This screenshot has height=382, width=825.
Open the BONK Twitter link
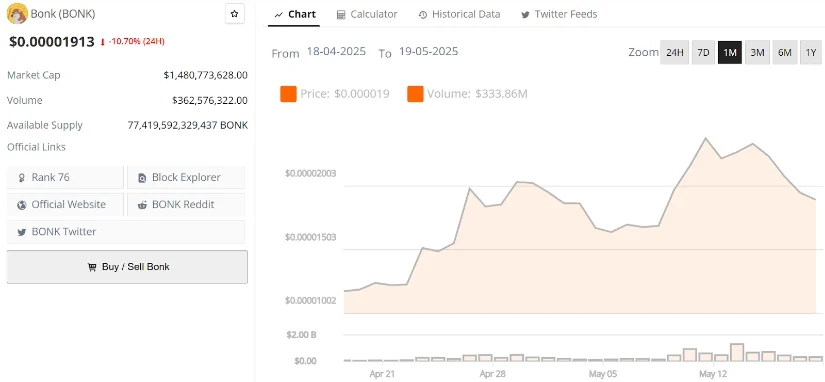pyautogui.click(x=126, y=232)
